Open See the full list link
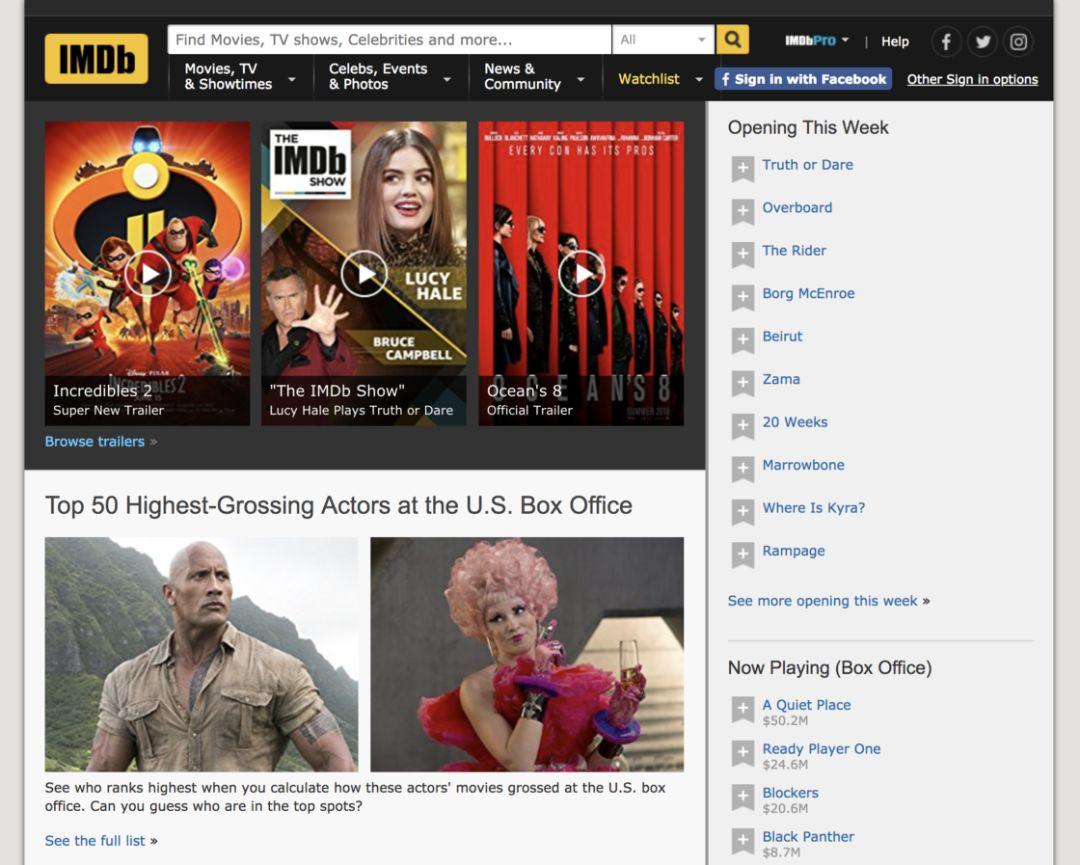The width and height of the screenshot is (1080, 865). tap(95, 841)
